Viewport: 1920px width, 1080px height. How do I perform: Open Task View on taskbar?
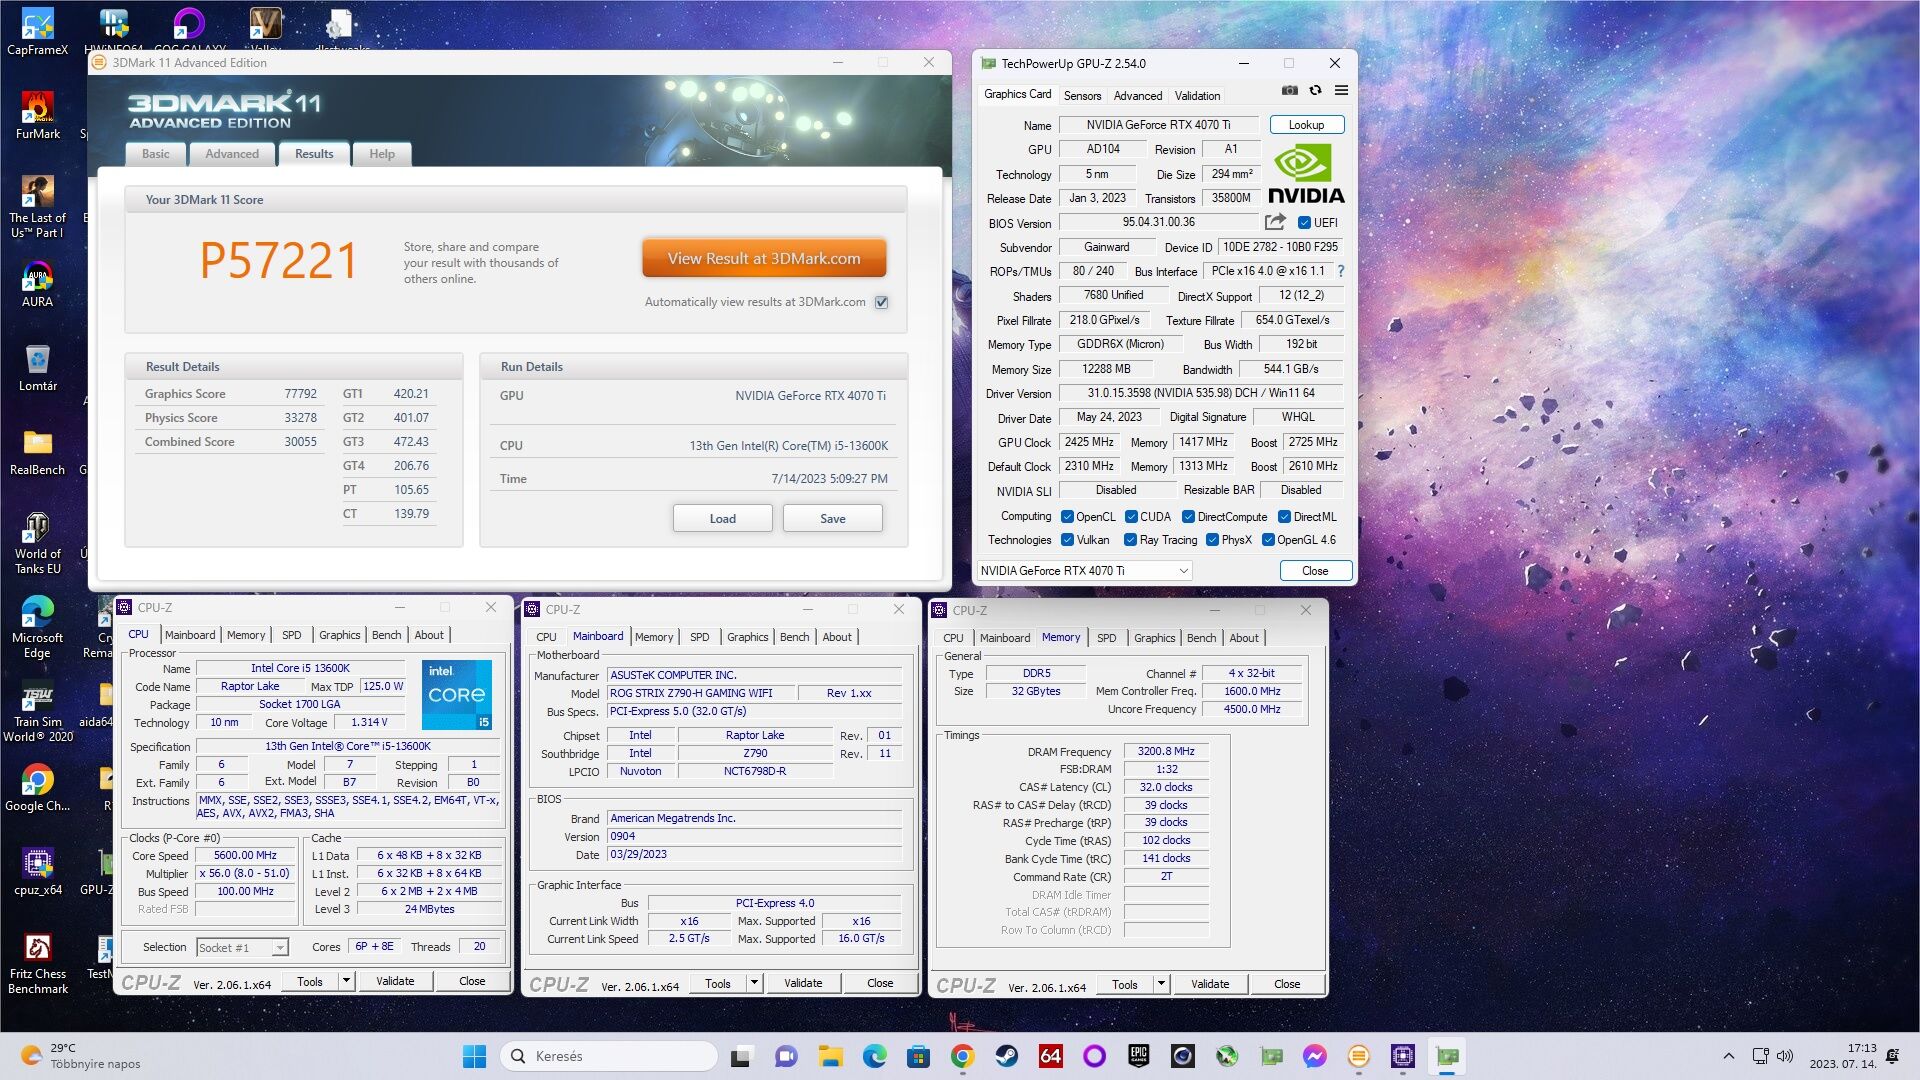click(742, 1056)
